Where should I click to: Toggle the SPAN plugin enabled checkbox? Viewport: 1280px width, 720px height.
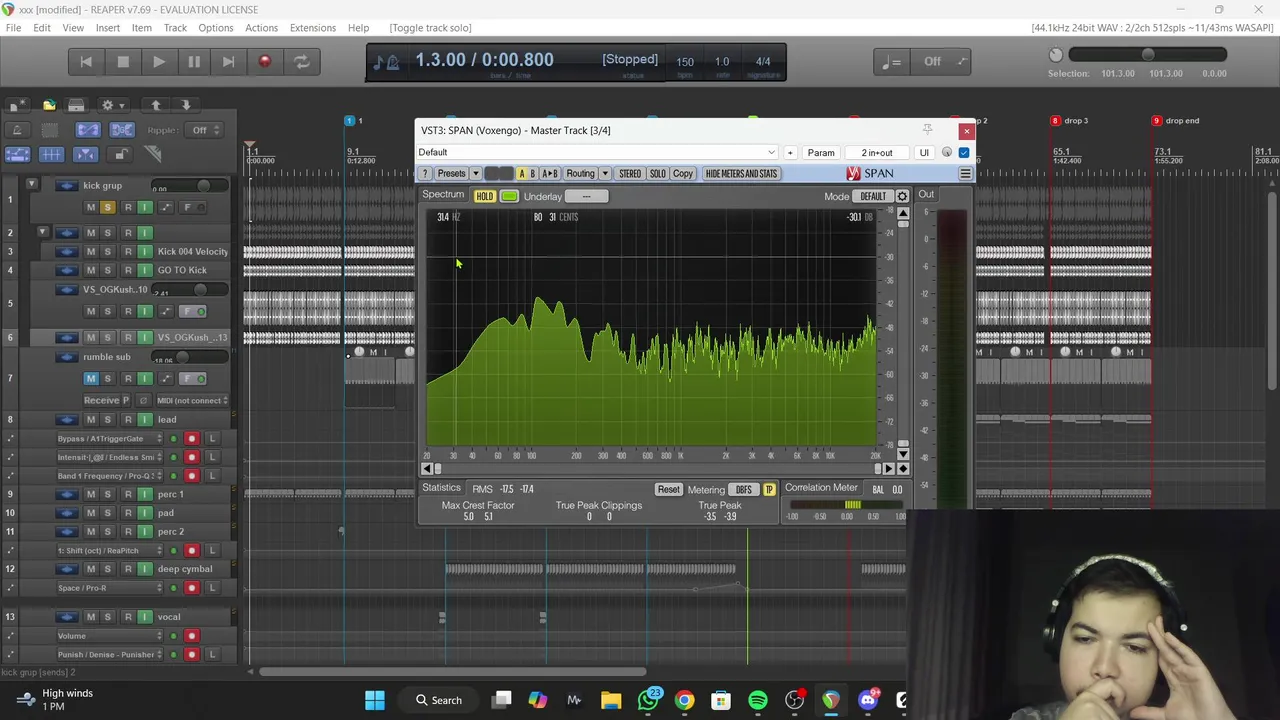coord(964,153)
